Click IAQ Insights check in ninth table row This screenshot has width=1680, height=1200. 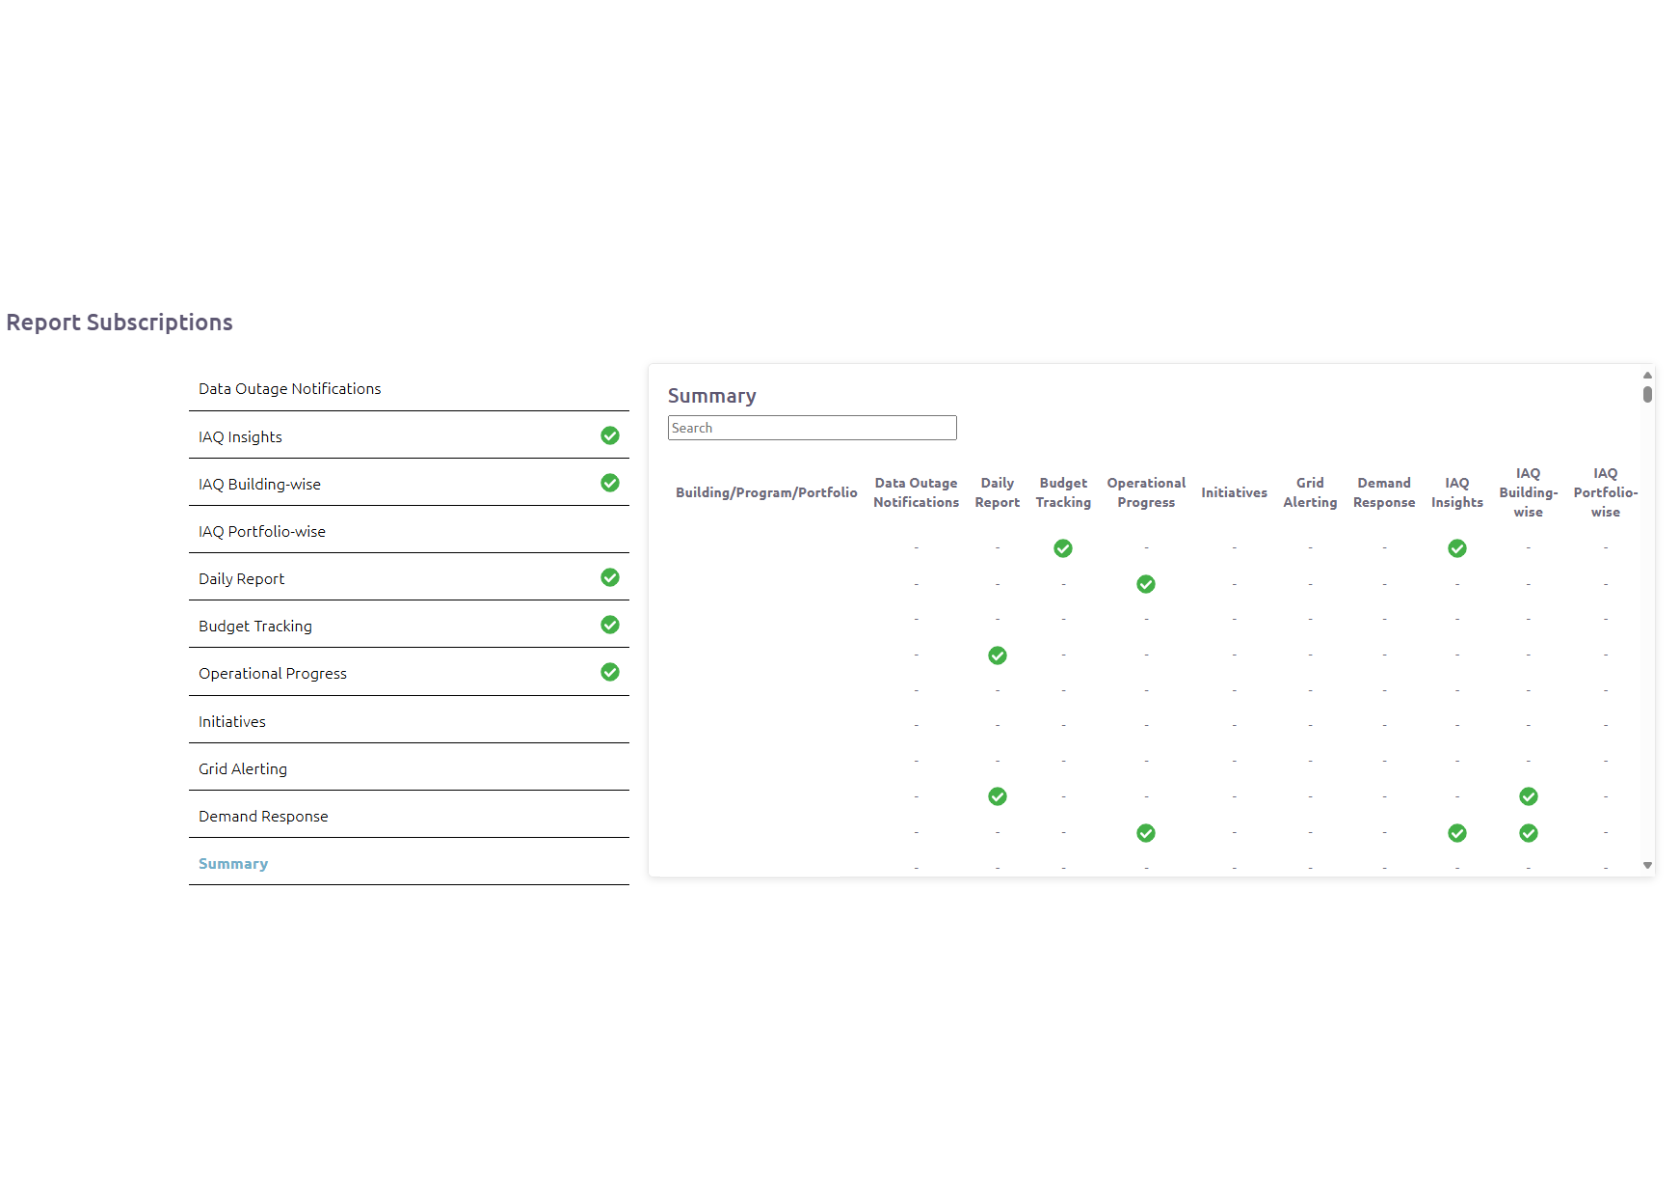point(1457,833)
